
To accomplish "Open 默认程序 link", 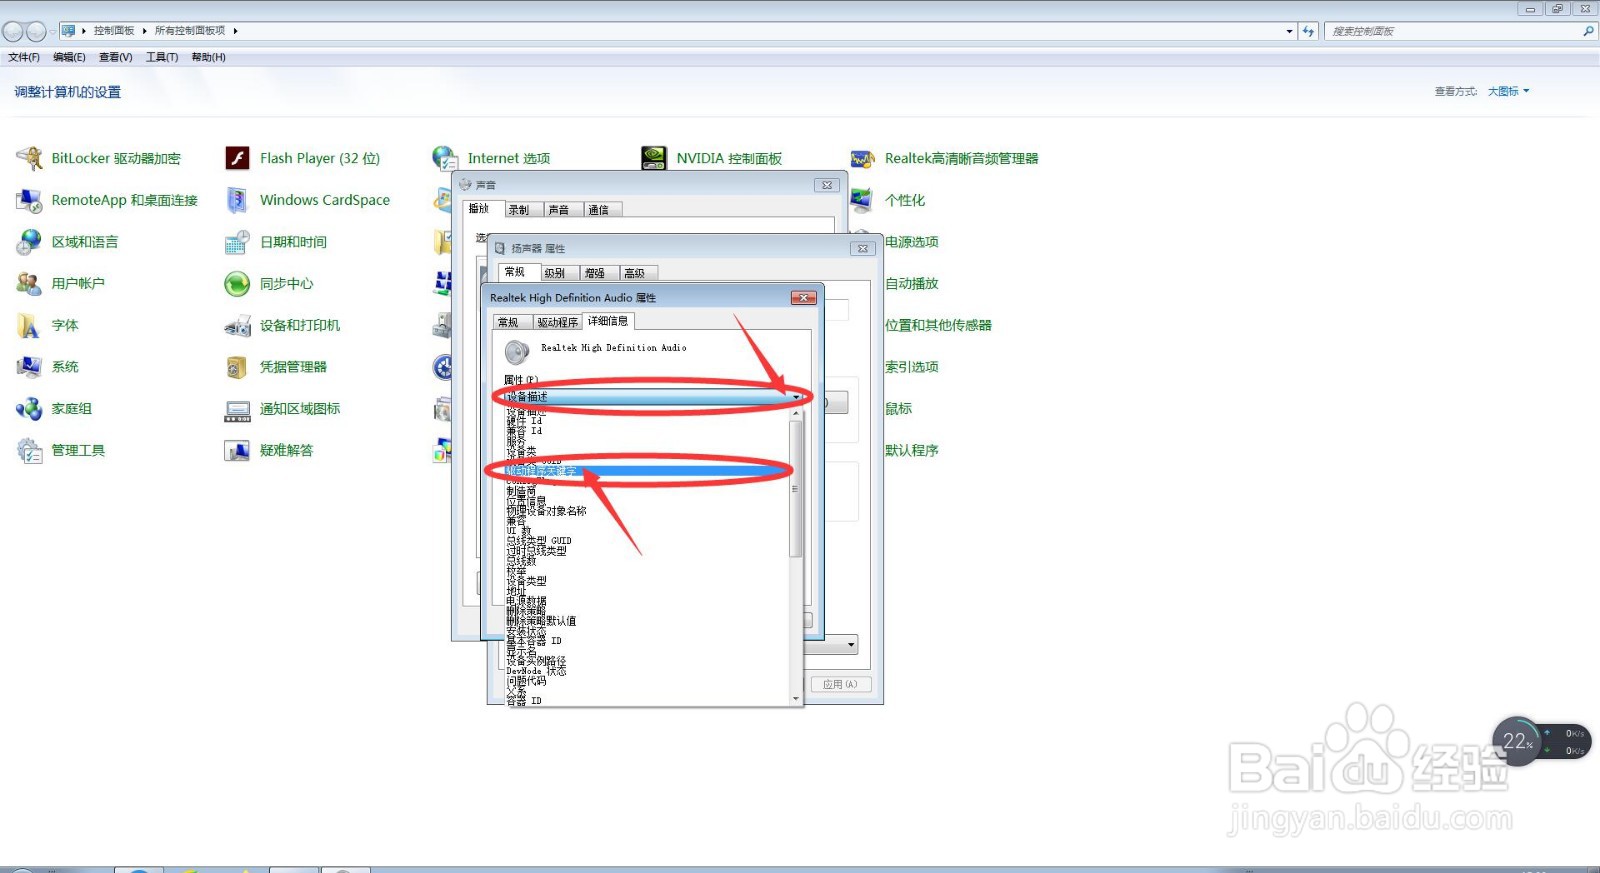I will click(x=912, y=451).
